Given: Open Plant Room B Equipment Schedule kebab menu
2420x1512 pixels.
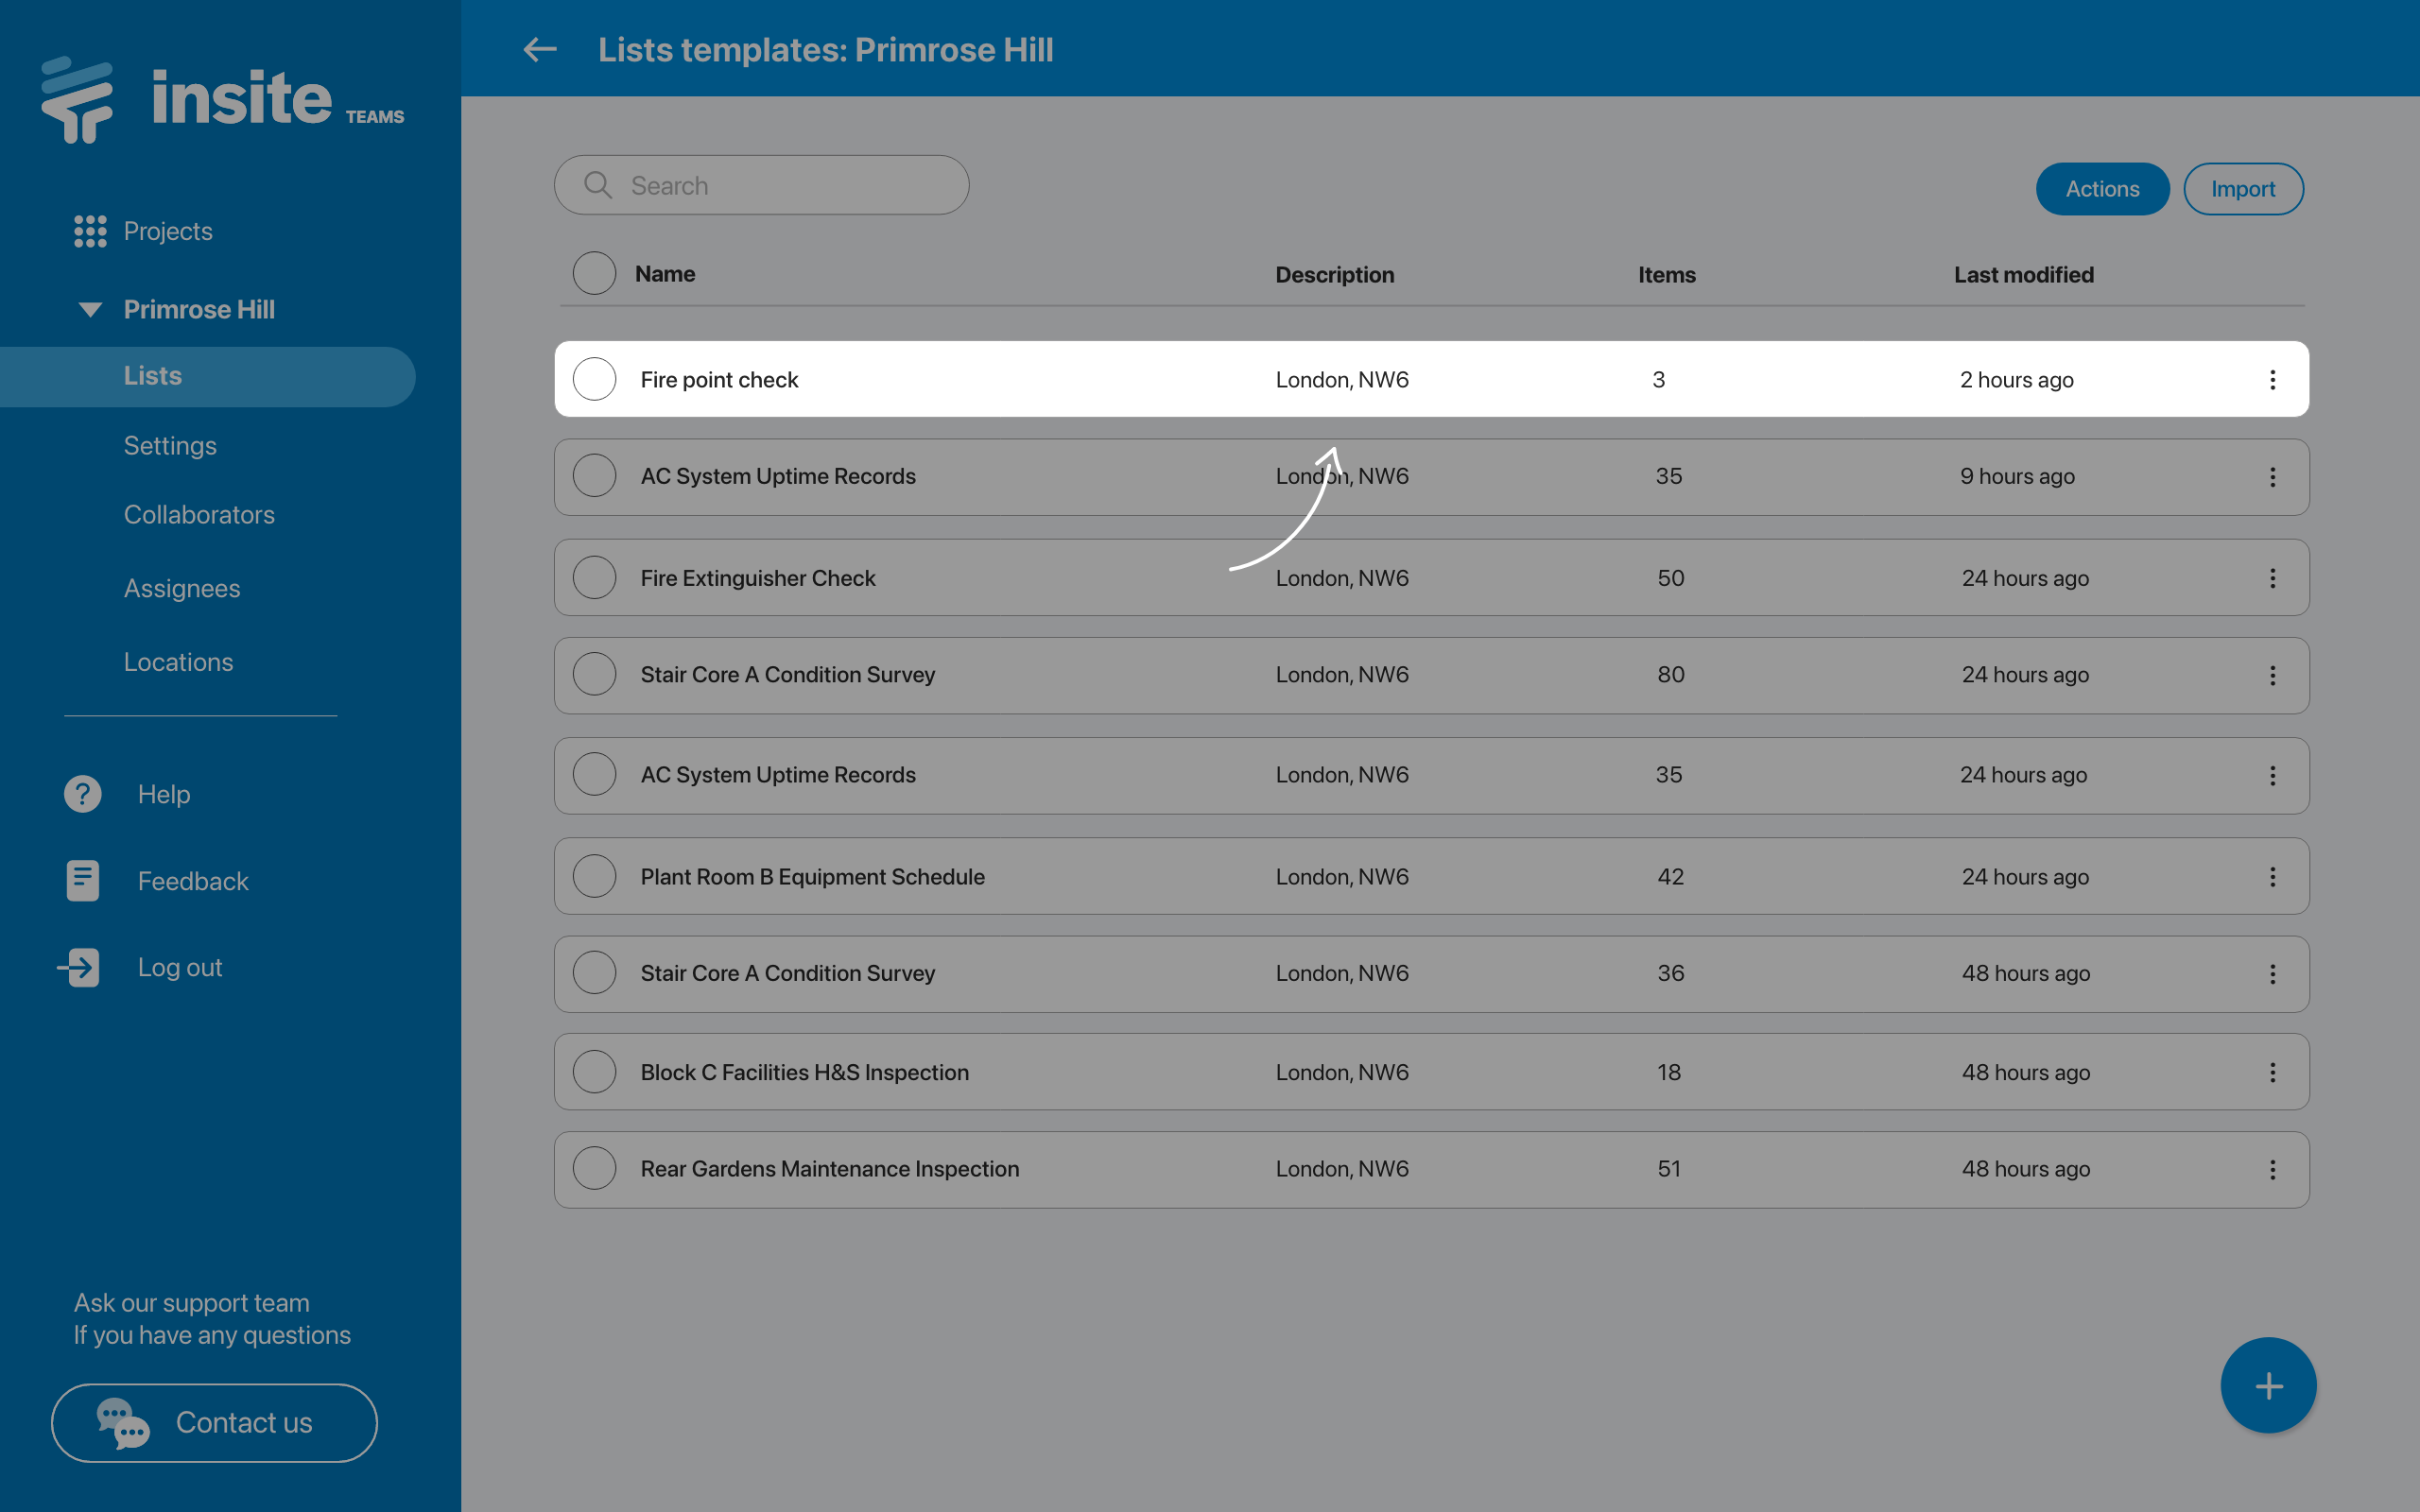Looking at the screenshot, I should pyautogui.click(x=2272, y=877).
